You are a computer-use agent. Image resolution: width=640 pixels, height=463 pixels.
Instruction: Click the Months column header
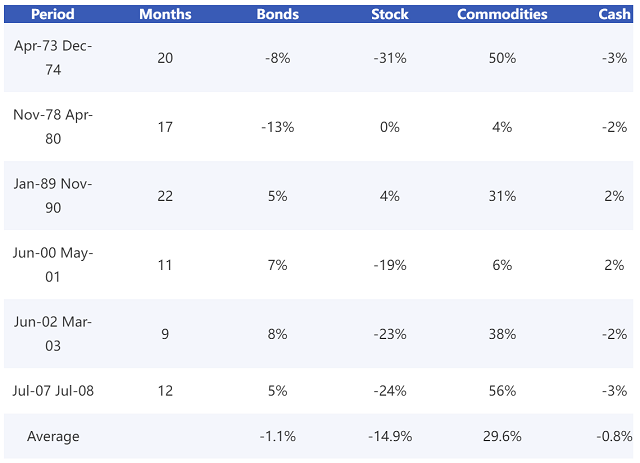pos(165,15)
